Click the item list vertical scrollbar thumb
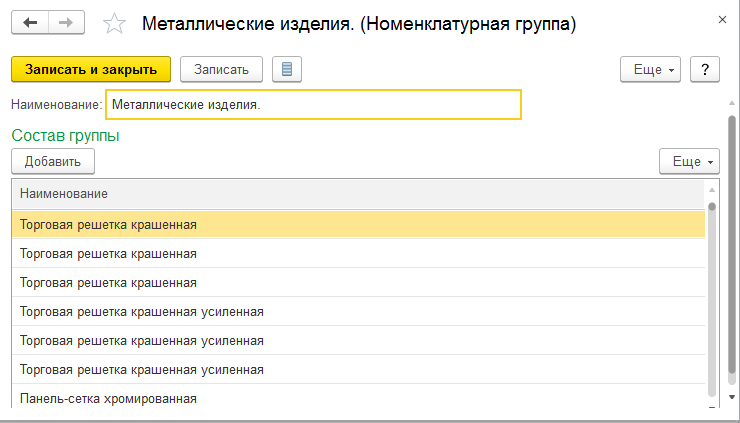Image resolution: width=740 pixels, height=423 pixels. [x=712, y=300]
